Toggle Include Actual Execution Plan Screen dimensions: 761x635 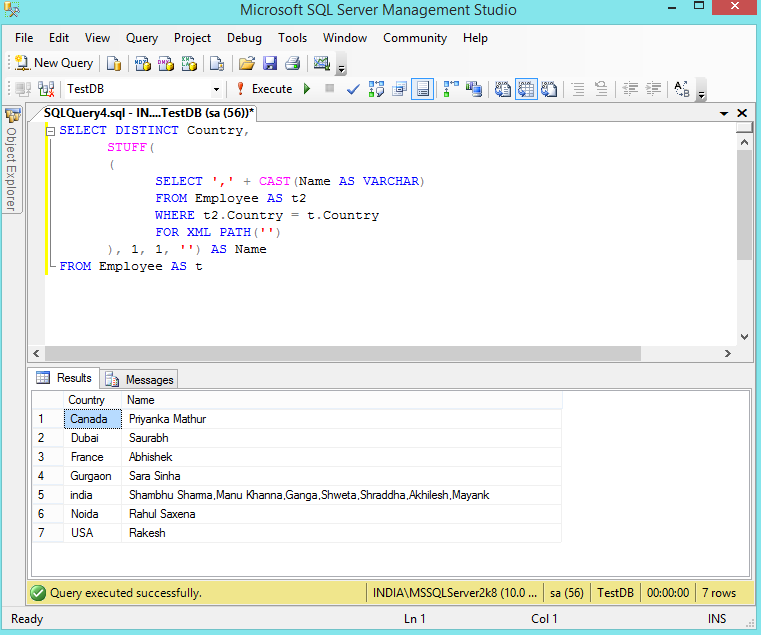click(x=450, y=89)
